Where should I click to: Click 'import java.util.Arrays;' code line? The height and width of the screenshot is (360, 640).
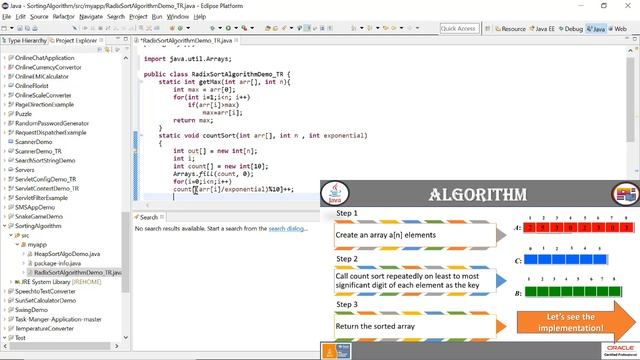tap(187, 59)
